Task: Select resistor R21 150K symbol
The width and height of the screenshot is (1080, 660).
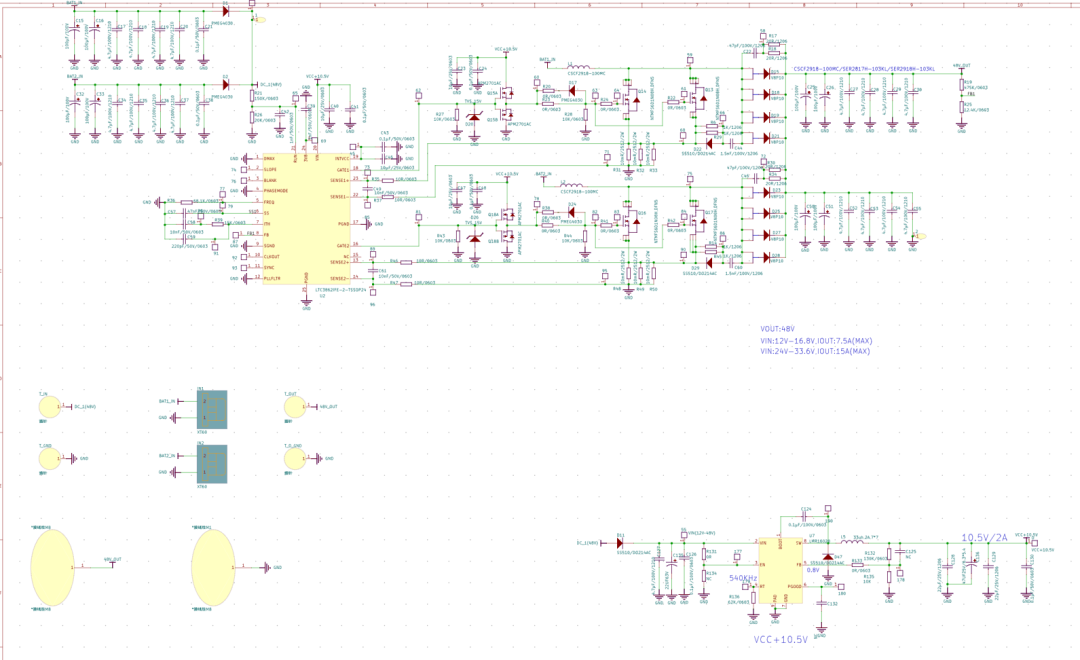Action: point(252,97)
